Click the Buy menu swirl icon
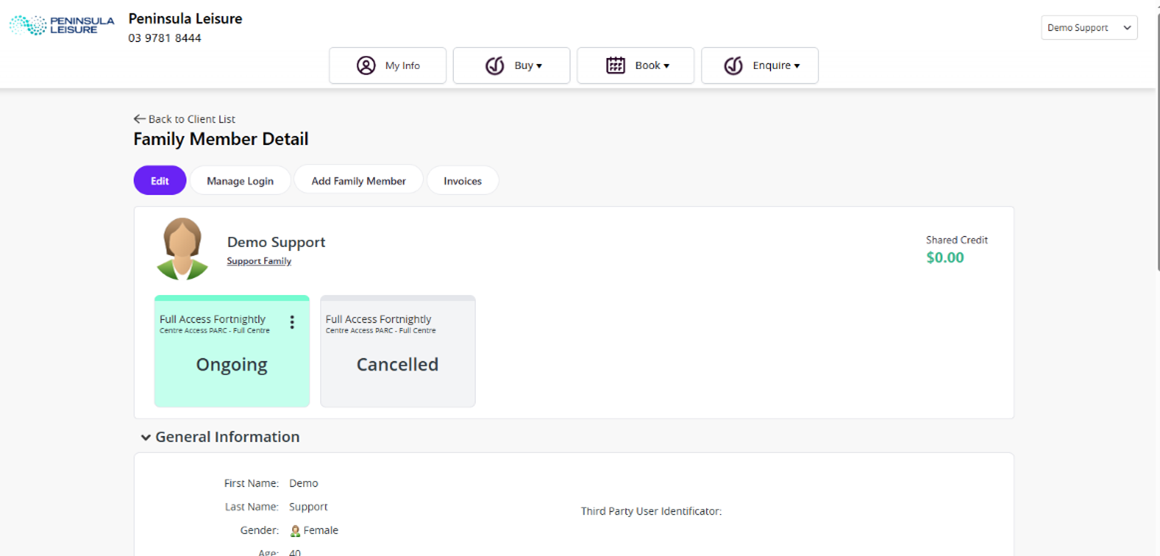 (x=494, y=66)
